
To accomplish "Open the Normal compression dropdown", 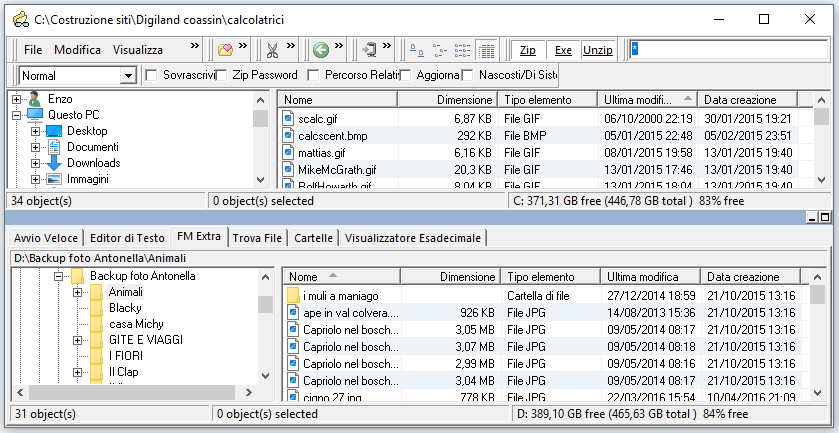I will (x=128, y=76).
